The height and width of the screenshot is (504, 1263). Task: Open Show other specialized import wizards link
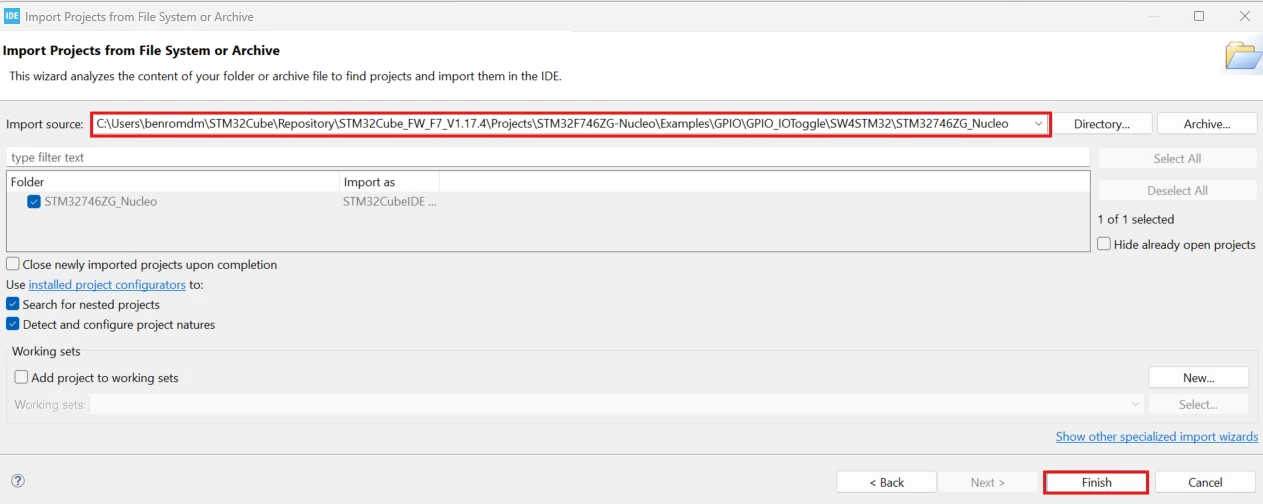(1157, 437)
